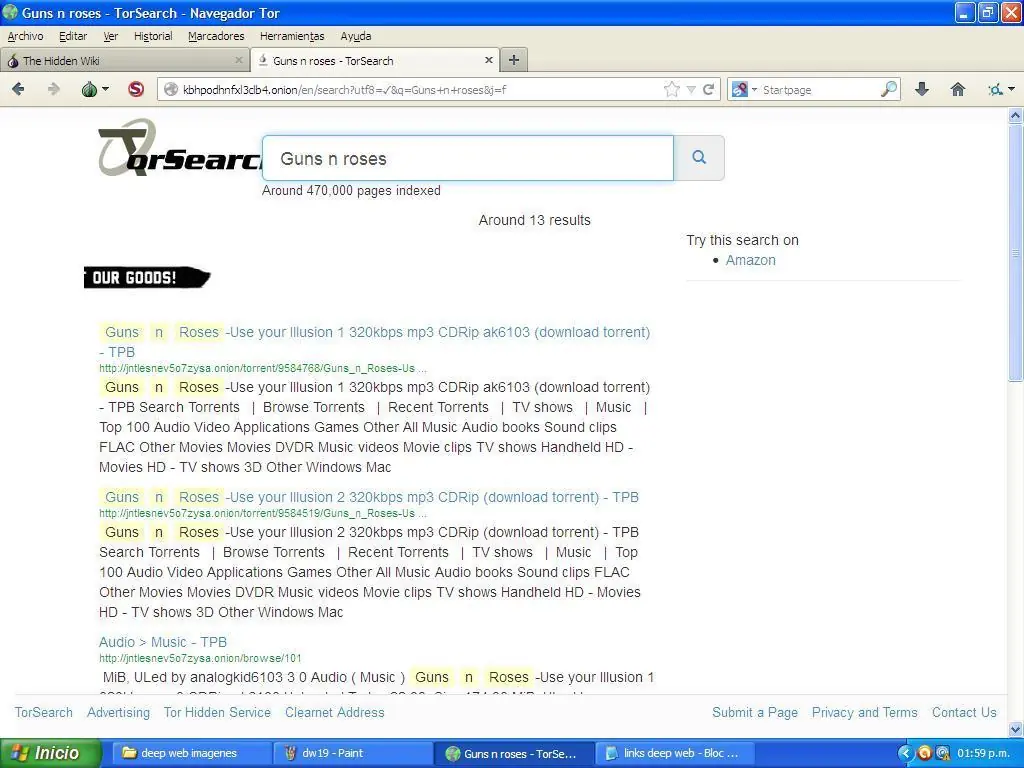Open Use your Illusion 2 torrent result
Viewport: 1024px width, 768px height.
(369, 497)
